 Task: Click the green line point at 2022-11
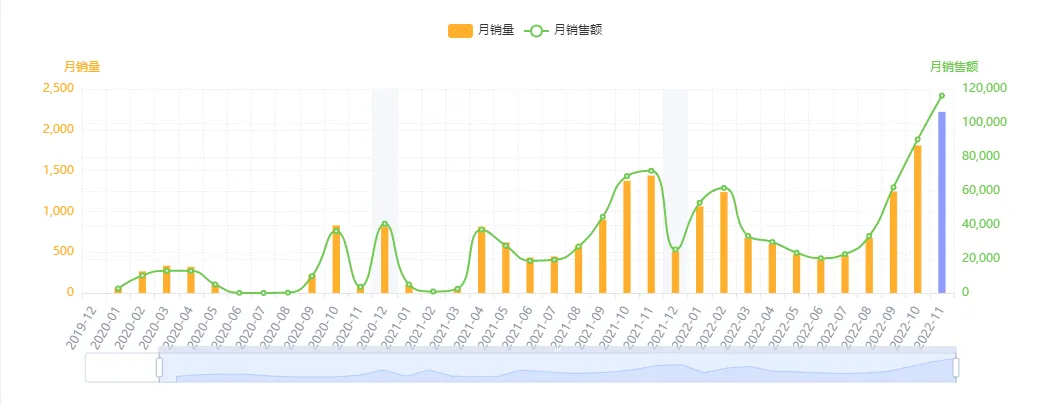coord(941,96)
